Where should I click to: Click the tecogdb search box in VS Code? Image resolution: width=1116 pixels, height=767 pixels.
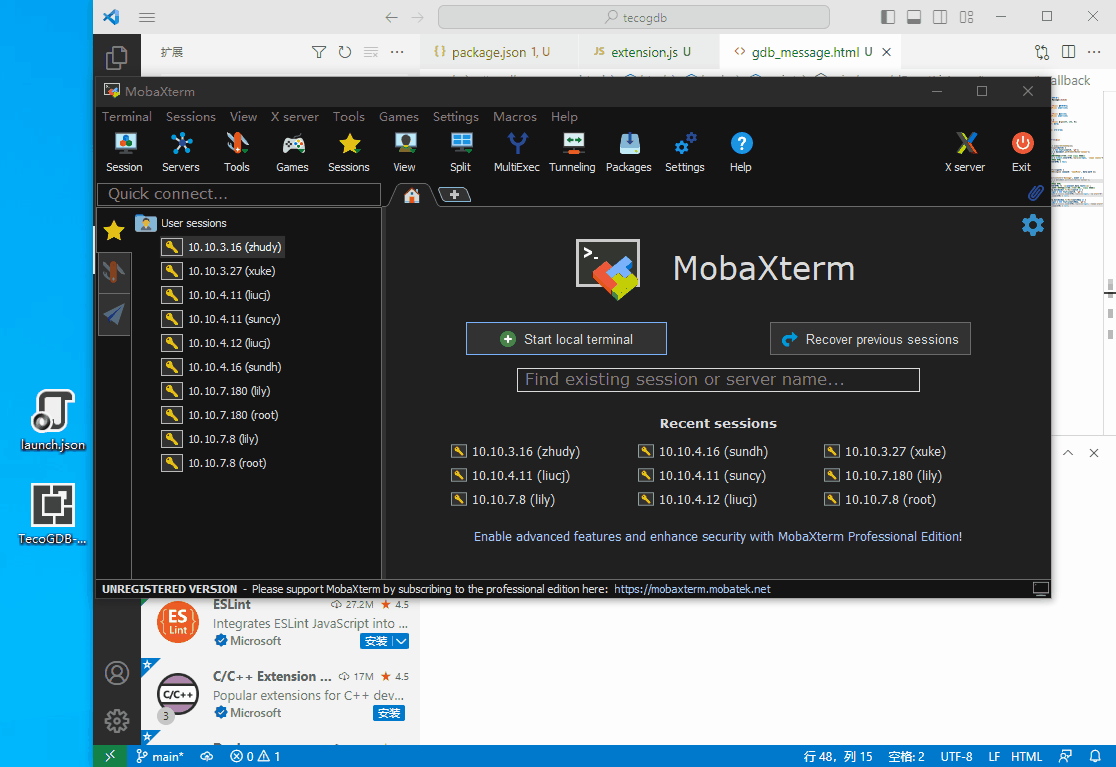[x=634, y=17]
